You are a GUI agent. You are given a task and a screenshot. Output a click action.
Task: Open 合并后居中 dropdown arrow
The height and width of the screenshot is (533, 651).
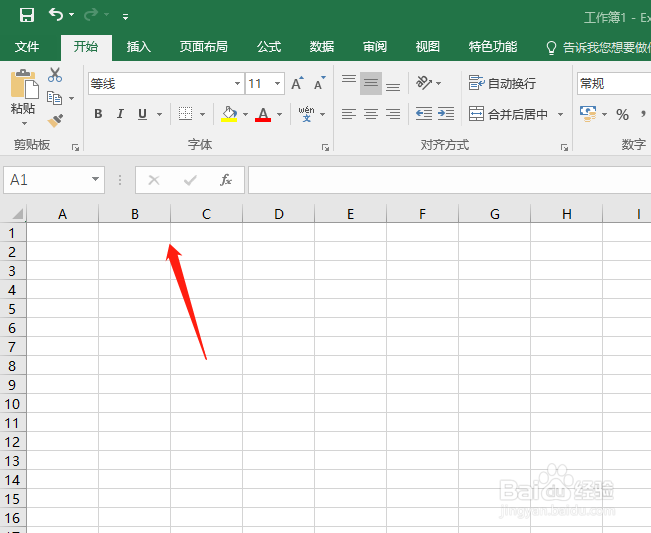(560, 114)
